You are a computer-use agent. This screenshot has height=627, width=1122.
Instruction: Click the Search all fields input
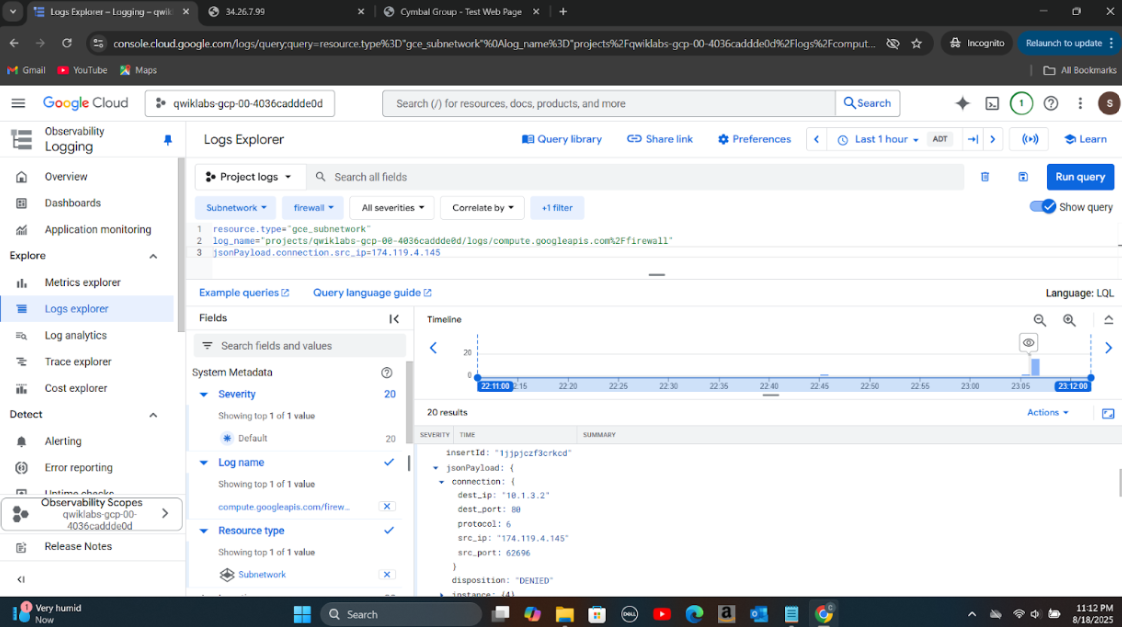pyautogui.click(x=640, y=177)
